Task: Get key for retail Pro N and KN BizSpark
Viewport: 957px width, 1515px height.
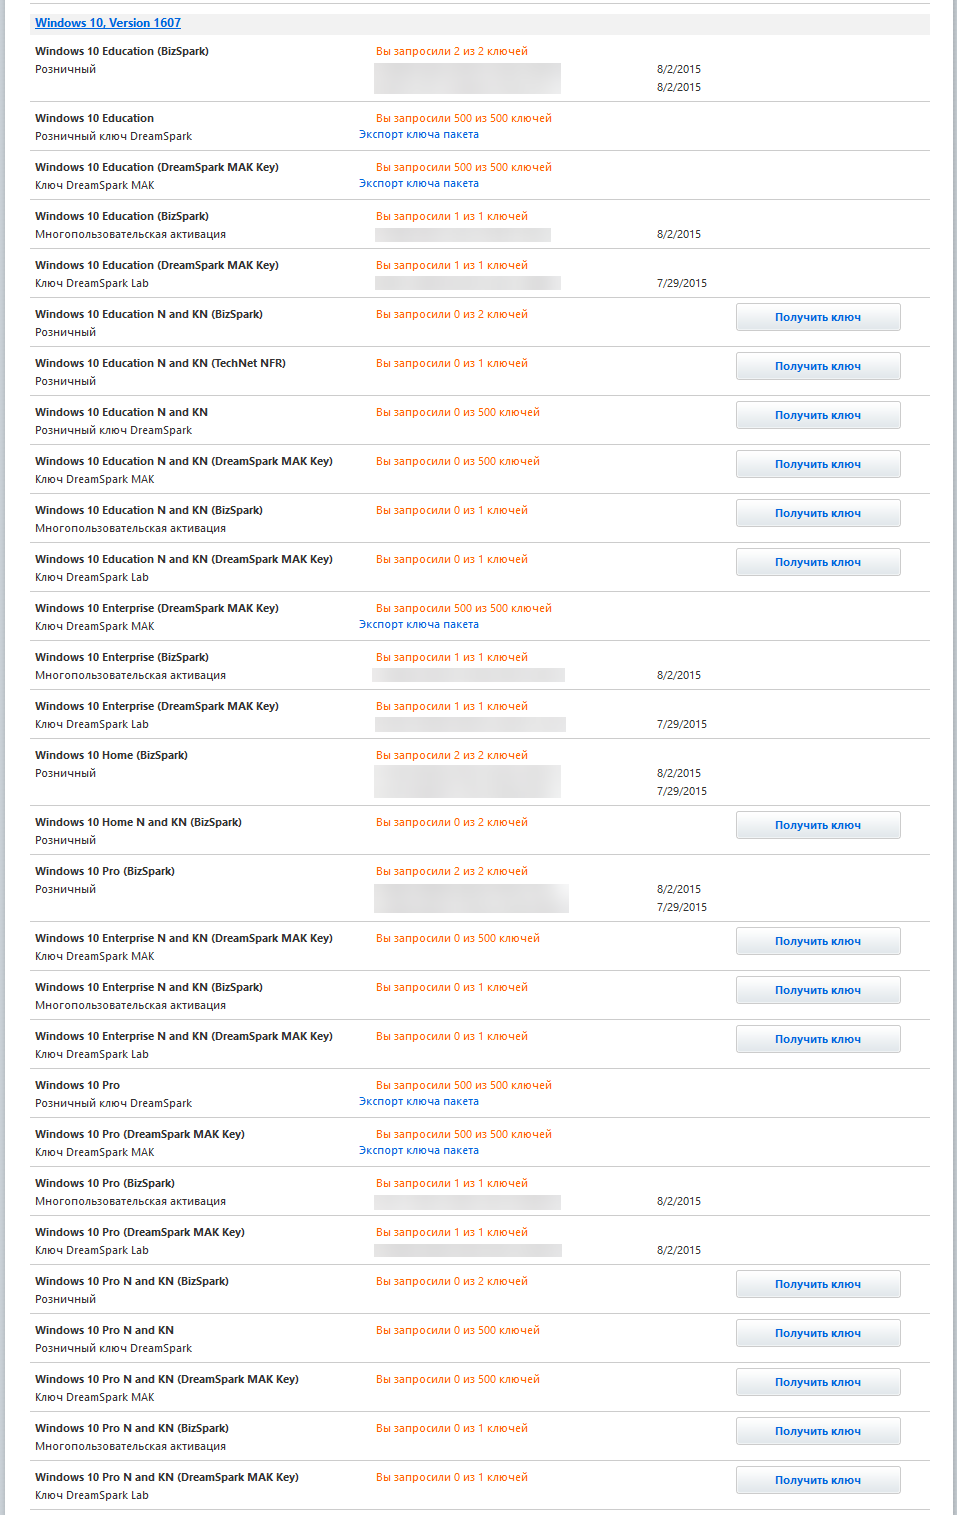Action: point(817,1284)
